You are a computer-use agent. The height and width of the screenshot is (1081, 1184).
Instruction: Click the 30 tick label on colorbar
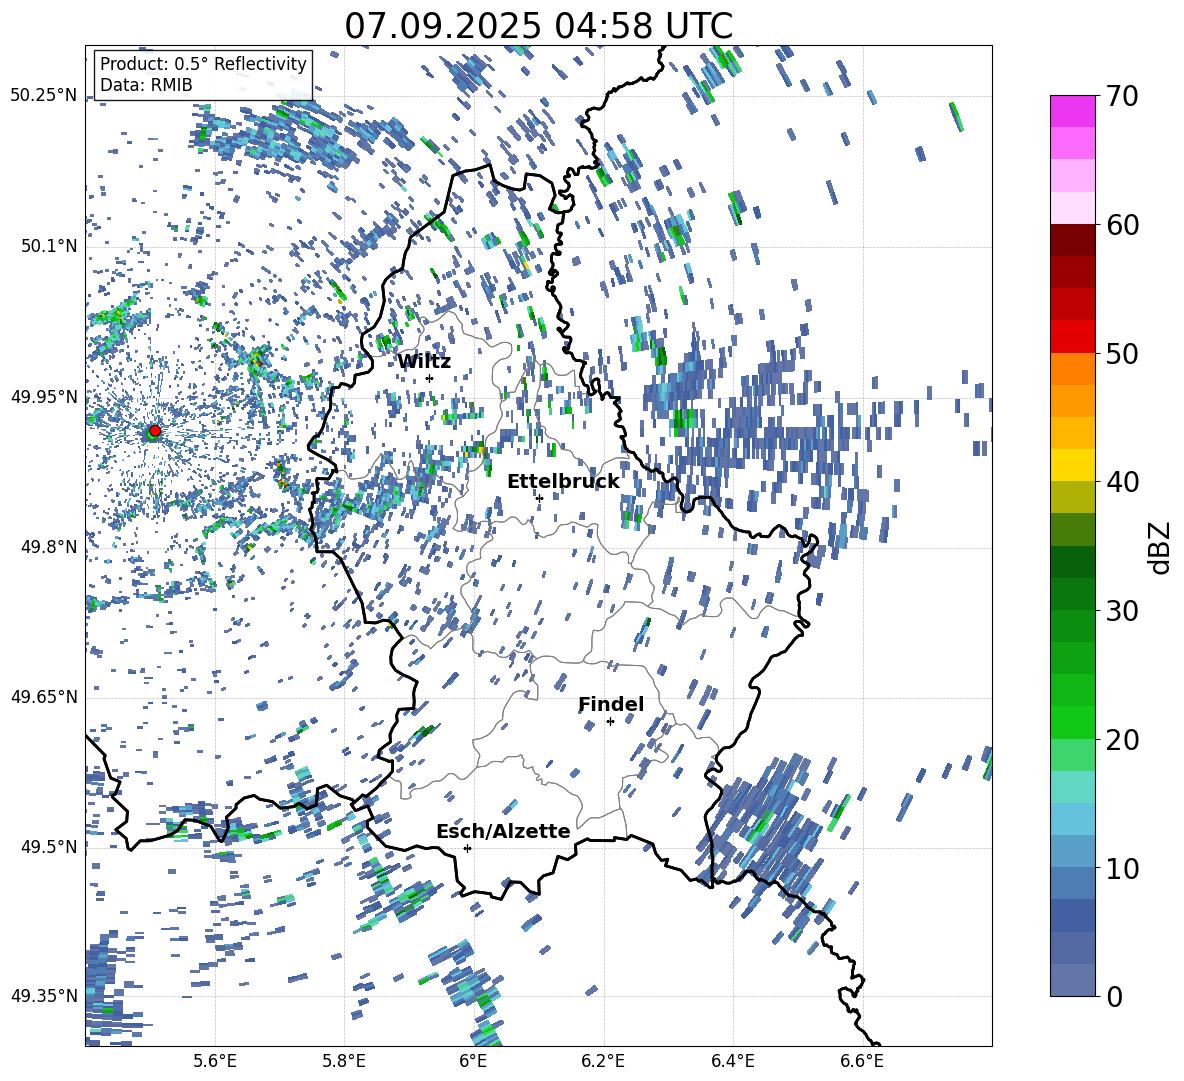(x=1122, y=611)
